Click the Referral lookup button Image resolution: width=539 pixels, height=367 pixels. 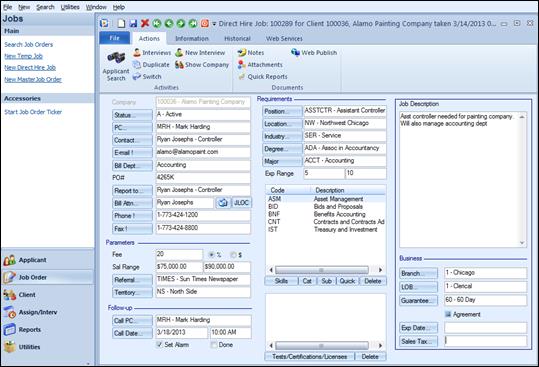(132, 280)
